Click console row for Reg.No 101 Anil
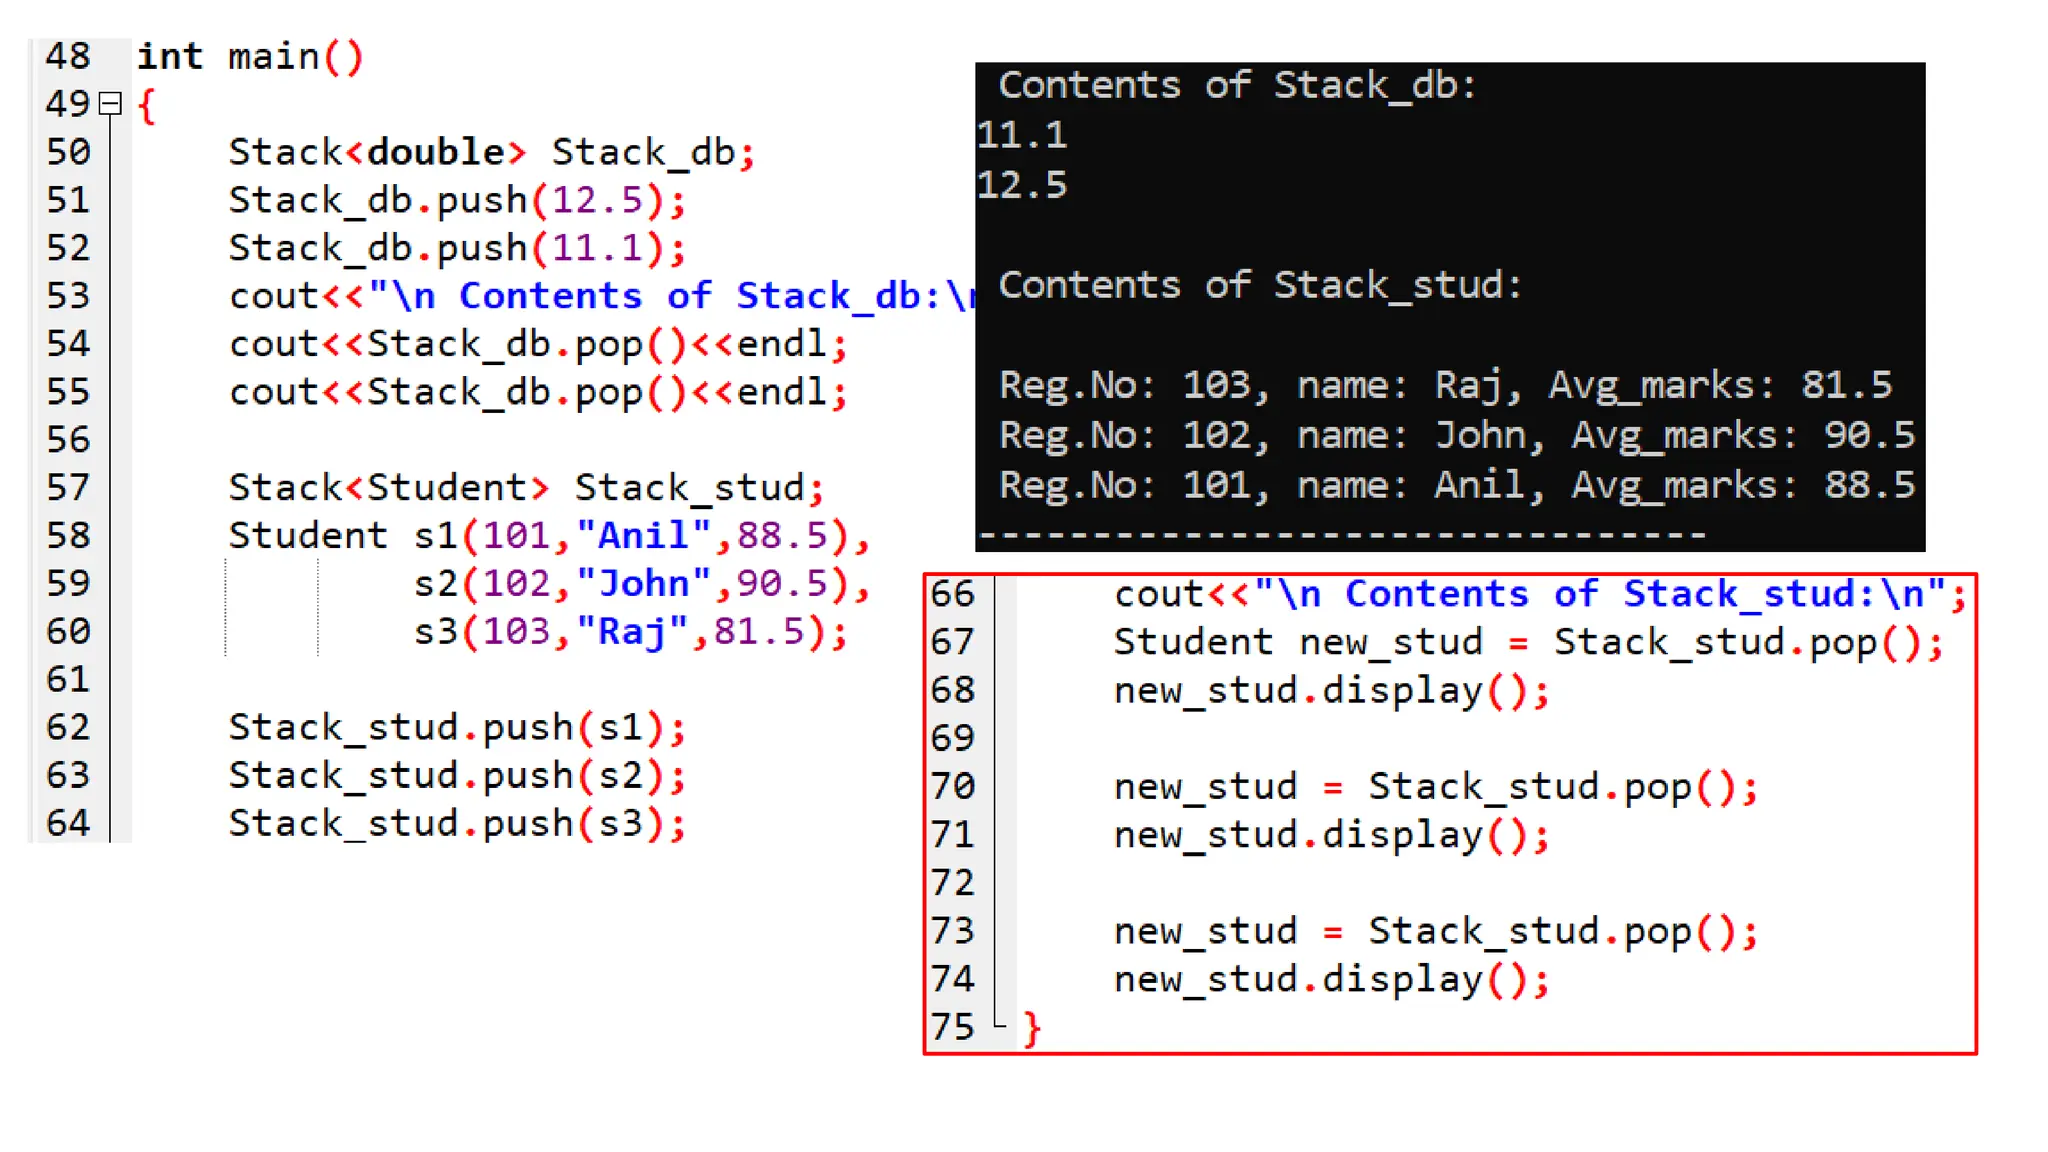 click(x=1457, y=485)
